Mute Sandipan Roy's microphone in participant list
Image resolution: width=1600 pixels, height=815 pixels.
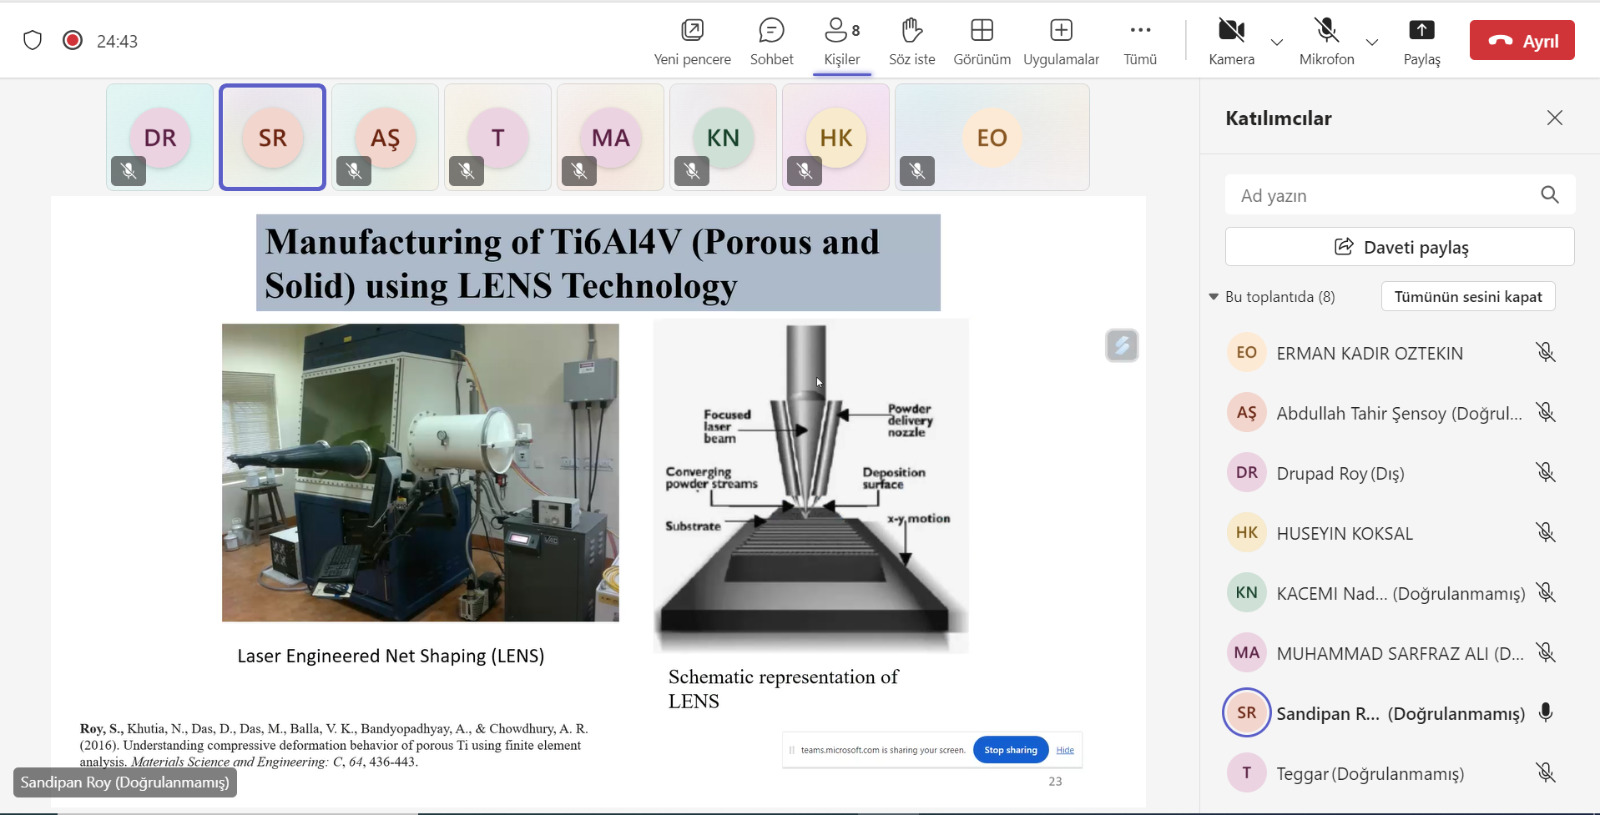1545,713
